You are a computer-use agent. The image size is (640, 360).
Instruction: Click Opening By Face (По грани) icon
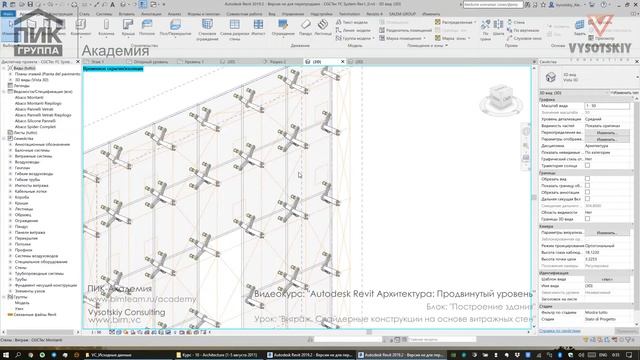point(485,24)
